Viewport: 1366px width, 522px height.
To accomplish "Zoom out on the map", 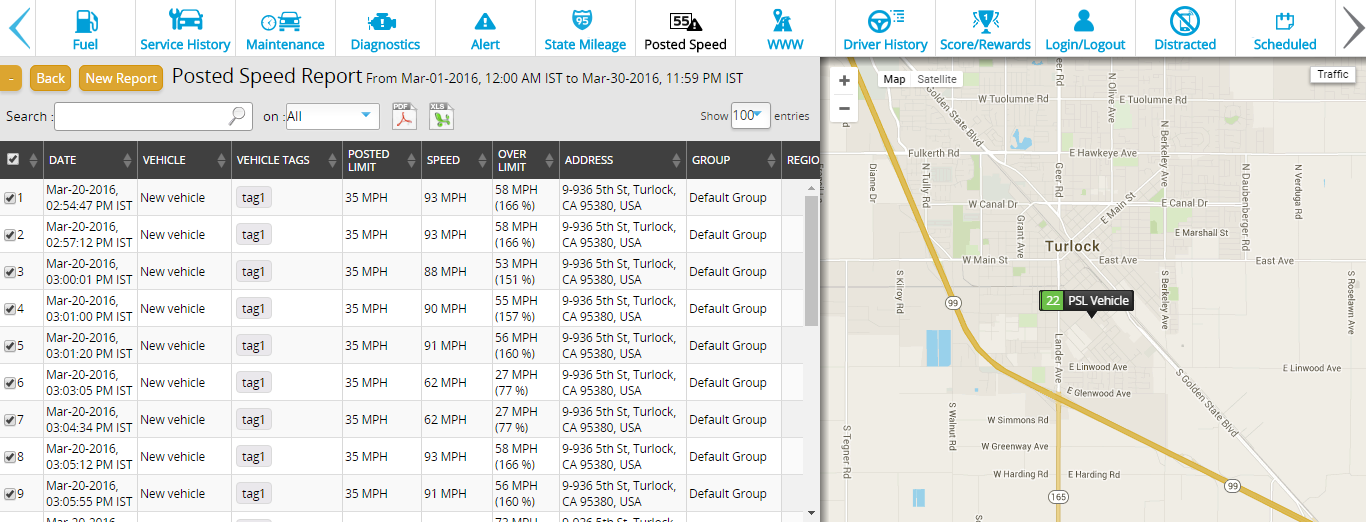I will (x=844, y=108).
